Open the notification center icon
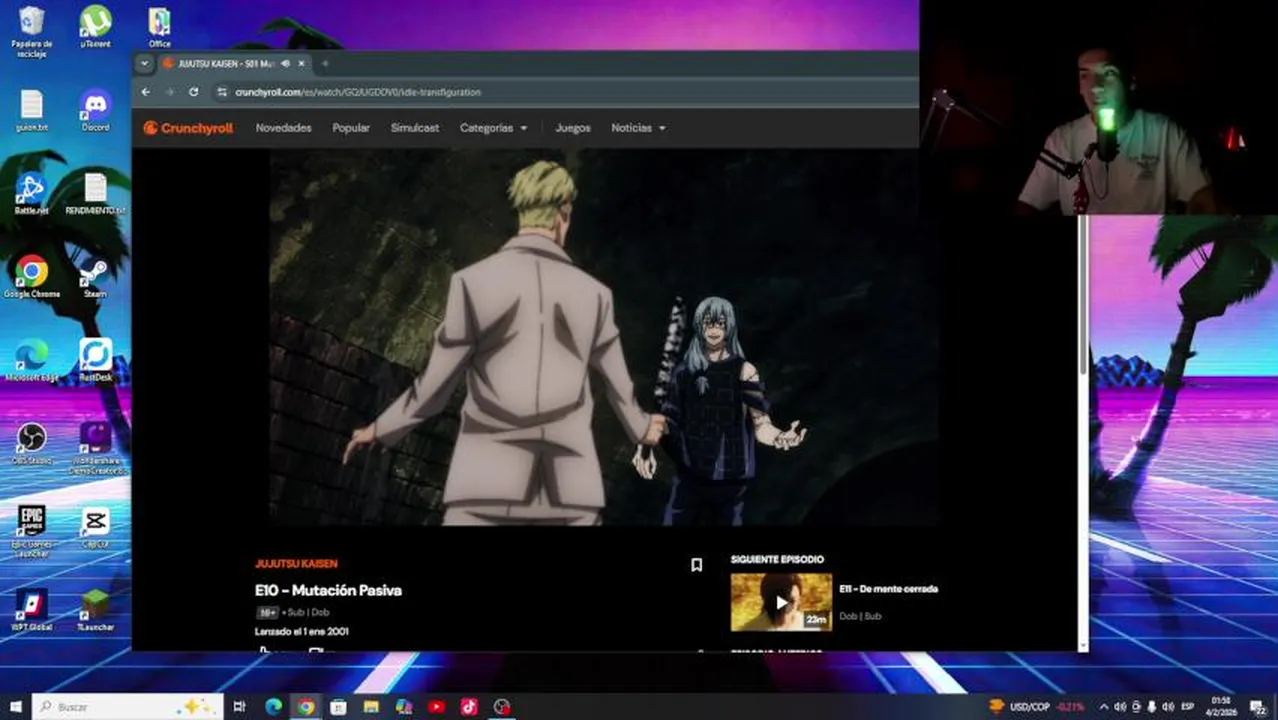The height and width of the screenshot is (720, 1278). (1259, 707)
